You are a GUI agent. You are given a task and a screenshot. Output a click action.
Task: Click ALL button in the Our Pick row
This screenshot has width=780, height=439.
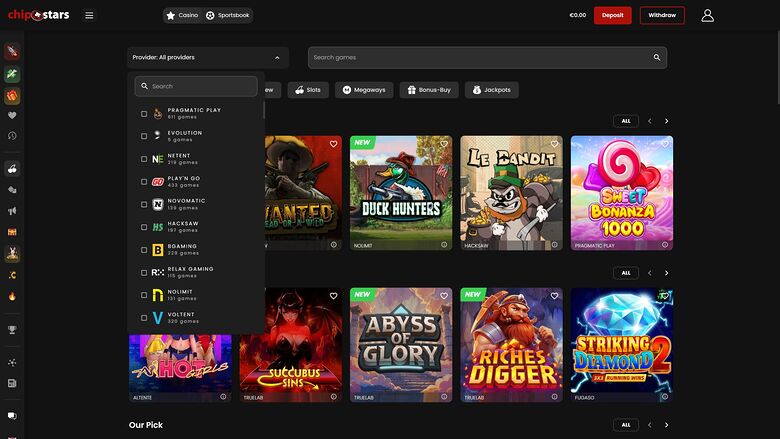626,425
